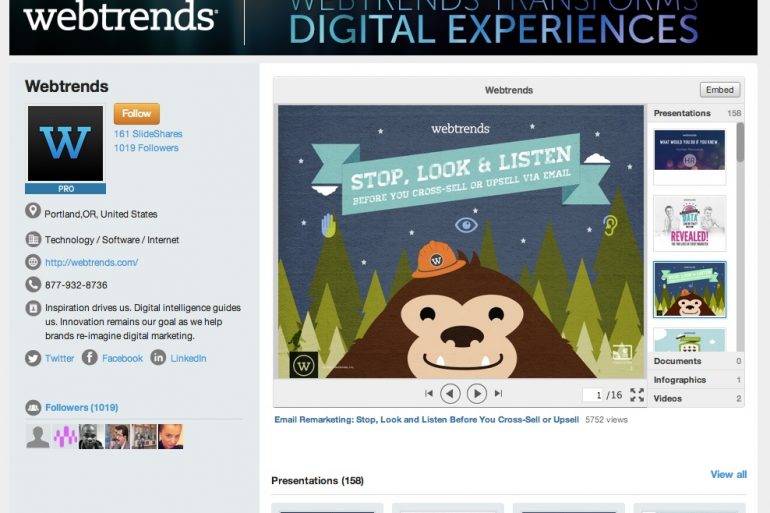This screenshot has height=513, width=770.
Task: Click the LinkedIn icon in profile
Action: [x=158, y=358]
